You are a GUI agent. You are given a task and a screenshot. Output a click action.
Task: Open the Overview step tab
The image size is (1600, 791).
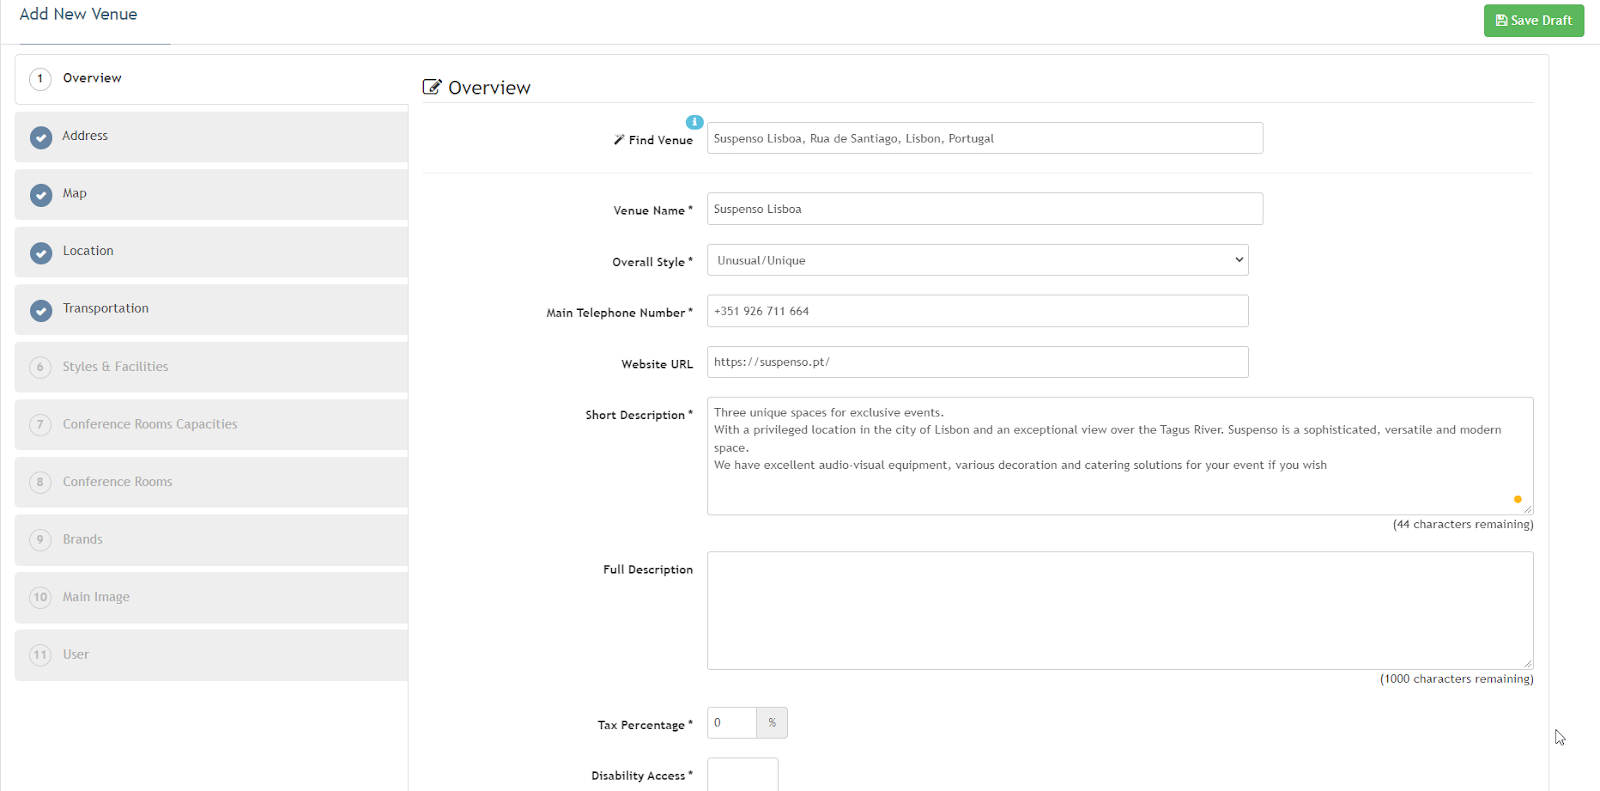tap(211, 79)
